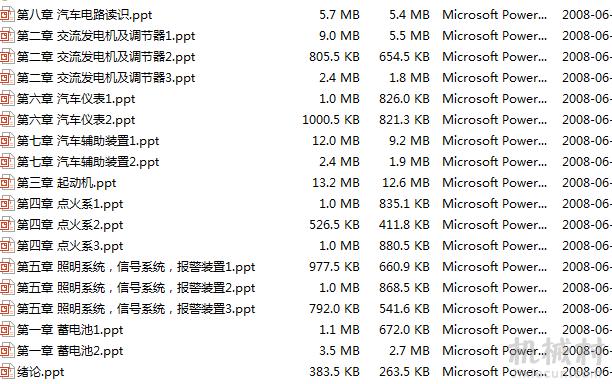This screenshot has width=612, height=384.
Task: Click file name 第六章 汽车仪表2.ppt
Action: [76, 120]
